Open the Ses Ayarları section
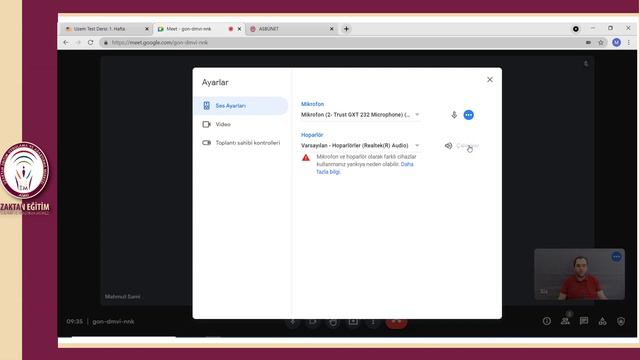640x360 pixels. tap(241, 106)
